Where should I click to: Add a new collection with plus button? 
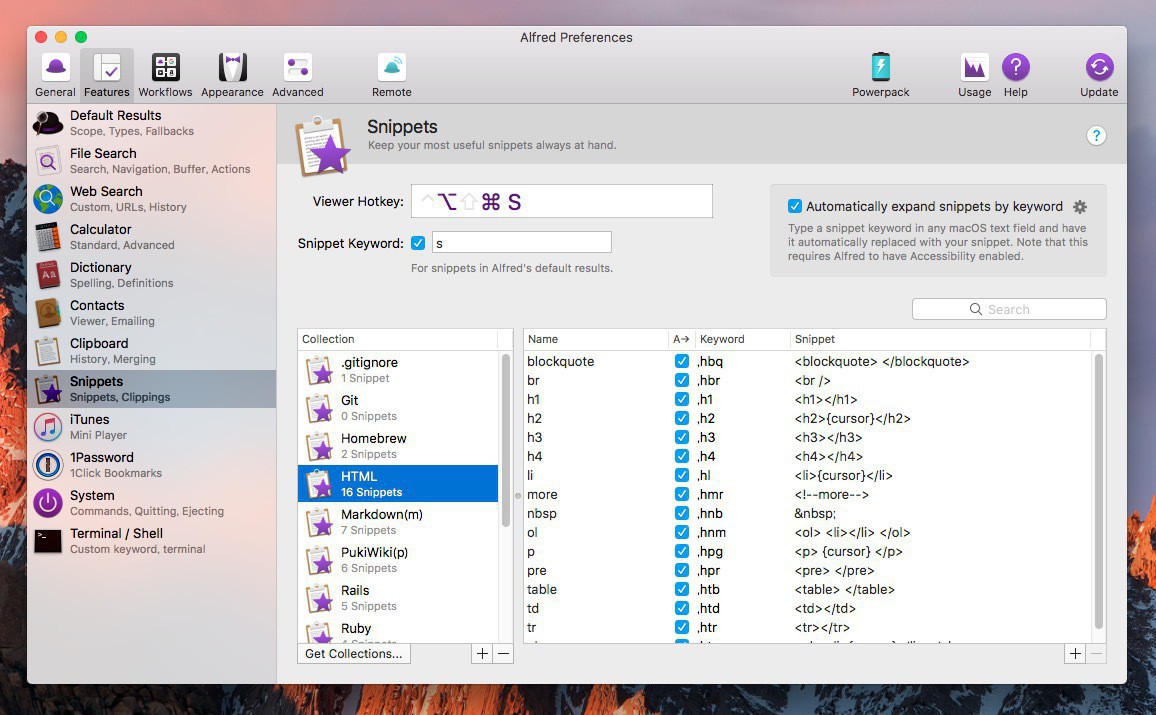click(x=482, y=654)
